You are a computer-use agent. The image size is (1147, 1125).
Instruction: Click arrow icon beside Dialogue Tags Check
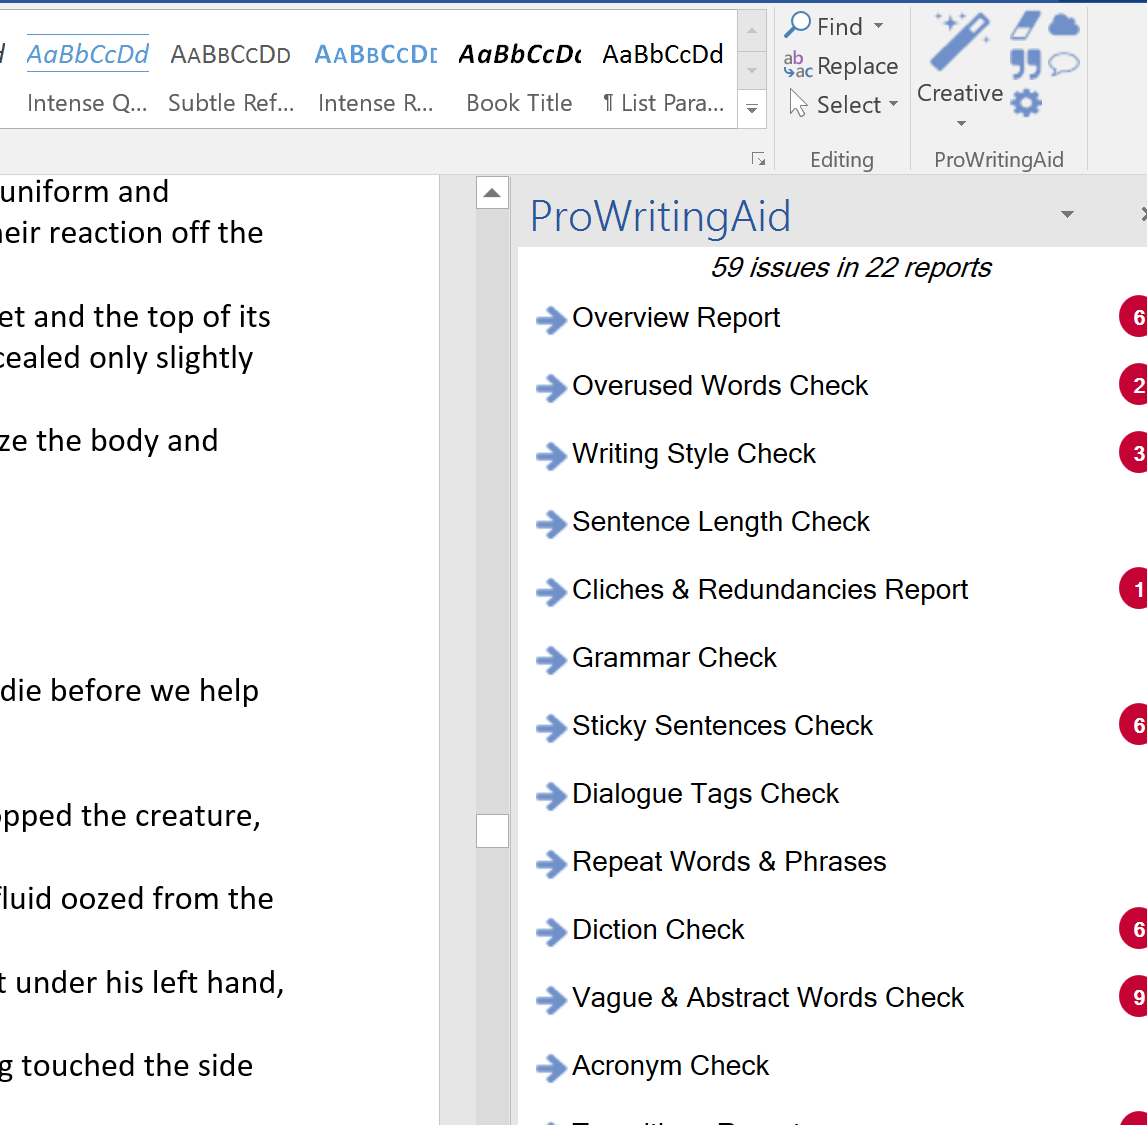point(551,796)
